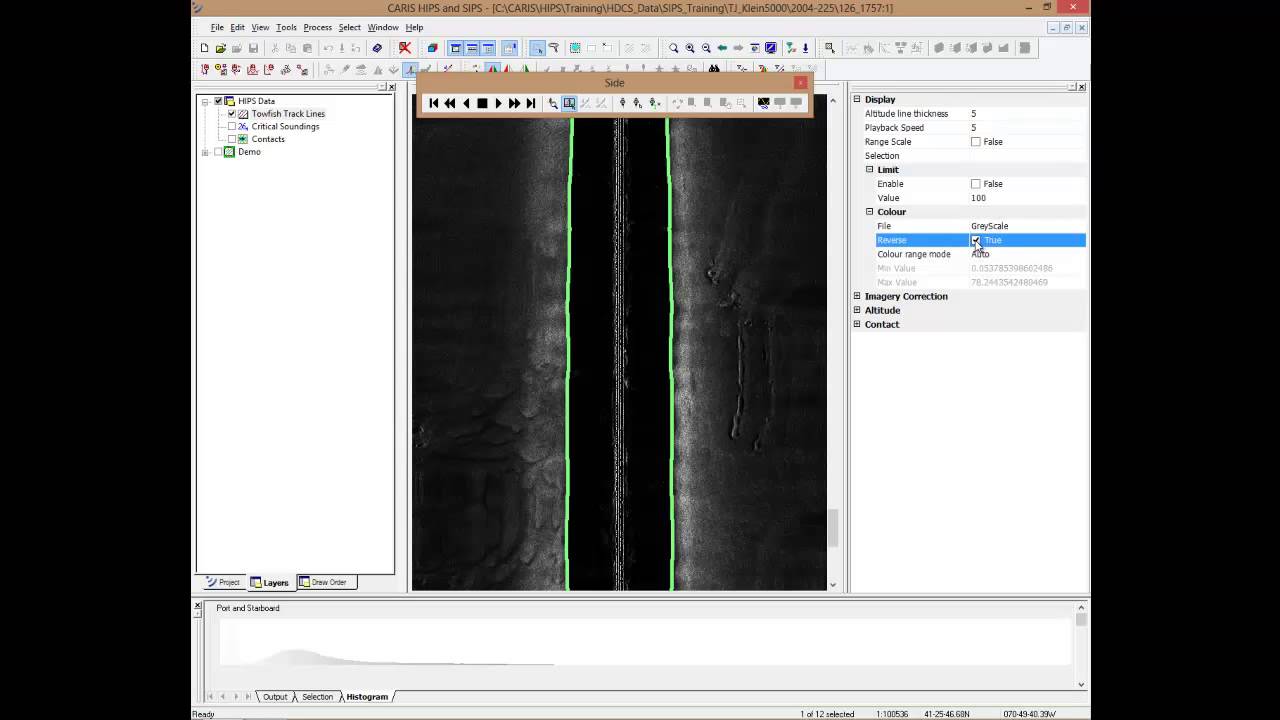Image resolution: width=1280 pixels, height=720 pixels.
Task: Collapse the HIPS Data tree node
Action: point(205,101)
